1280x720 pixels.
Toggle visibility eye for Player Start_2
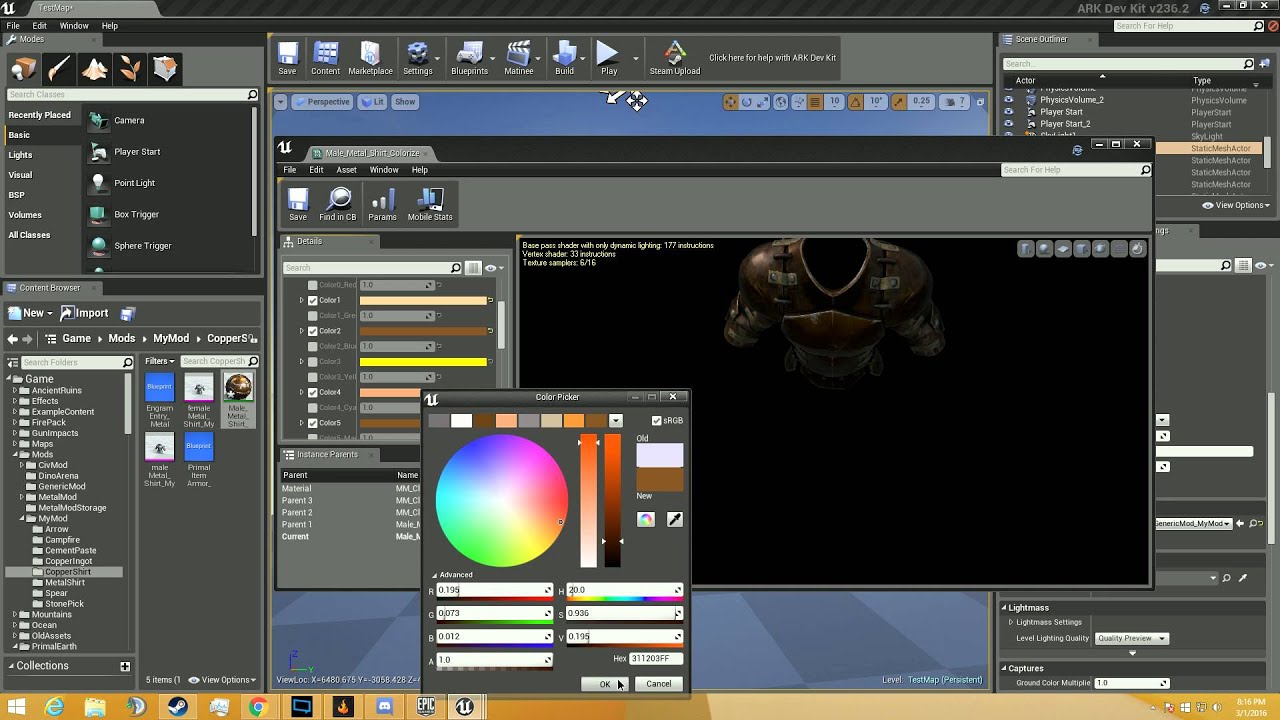pyautogui.click(x=1008, y=124)
